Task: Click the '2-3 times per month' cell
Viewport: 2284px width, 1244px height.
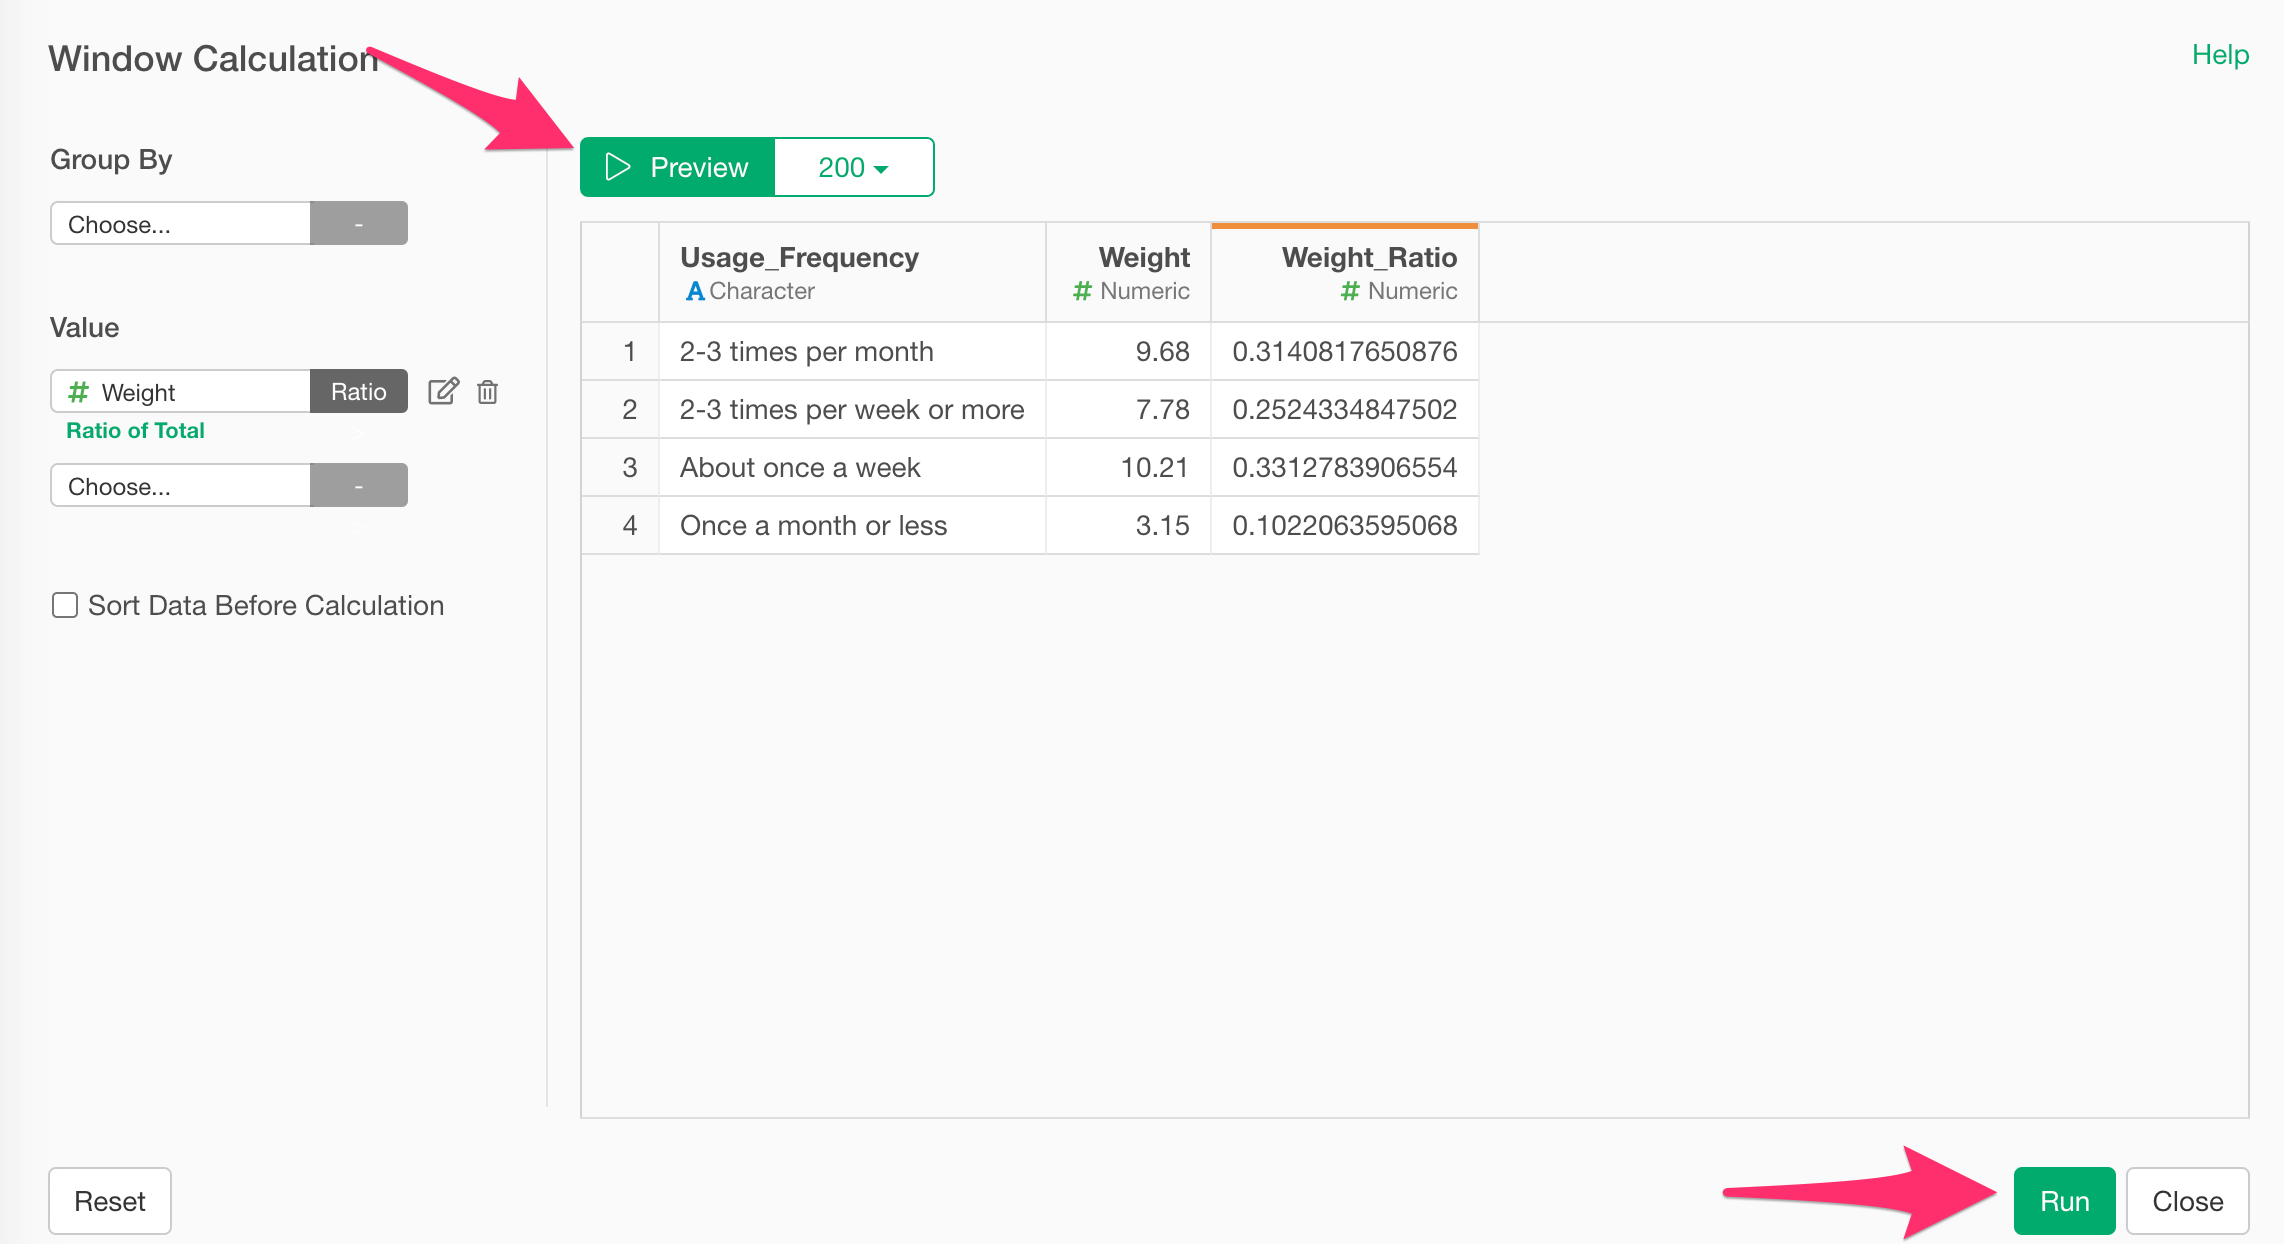Action: point(852,351)
